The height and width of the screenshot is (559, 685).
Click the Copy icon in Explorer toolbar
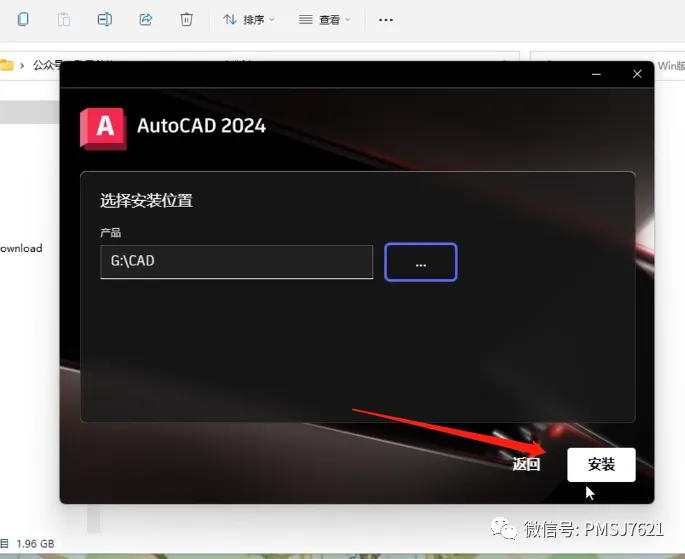coord(23,20)
